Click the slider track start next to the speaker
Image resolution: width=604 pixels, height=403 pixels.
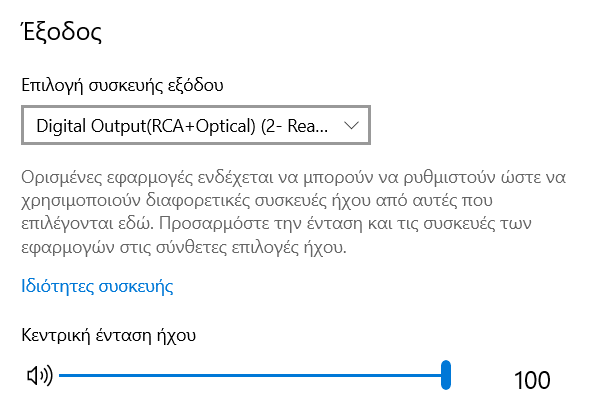pyautogui.click(x=63, y=376)
